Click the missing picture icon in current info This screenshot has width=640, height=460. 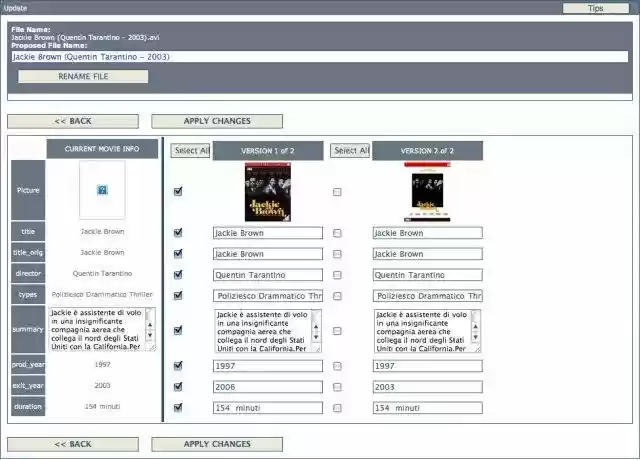click(x=102, y=190)
